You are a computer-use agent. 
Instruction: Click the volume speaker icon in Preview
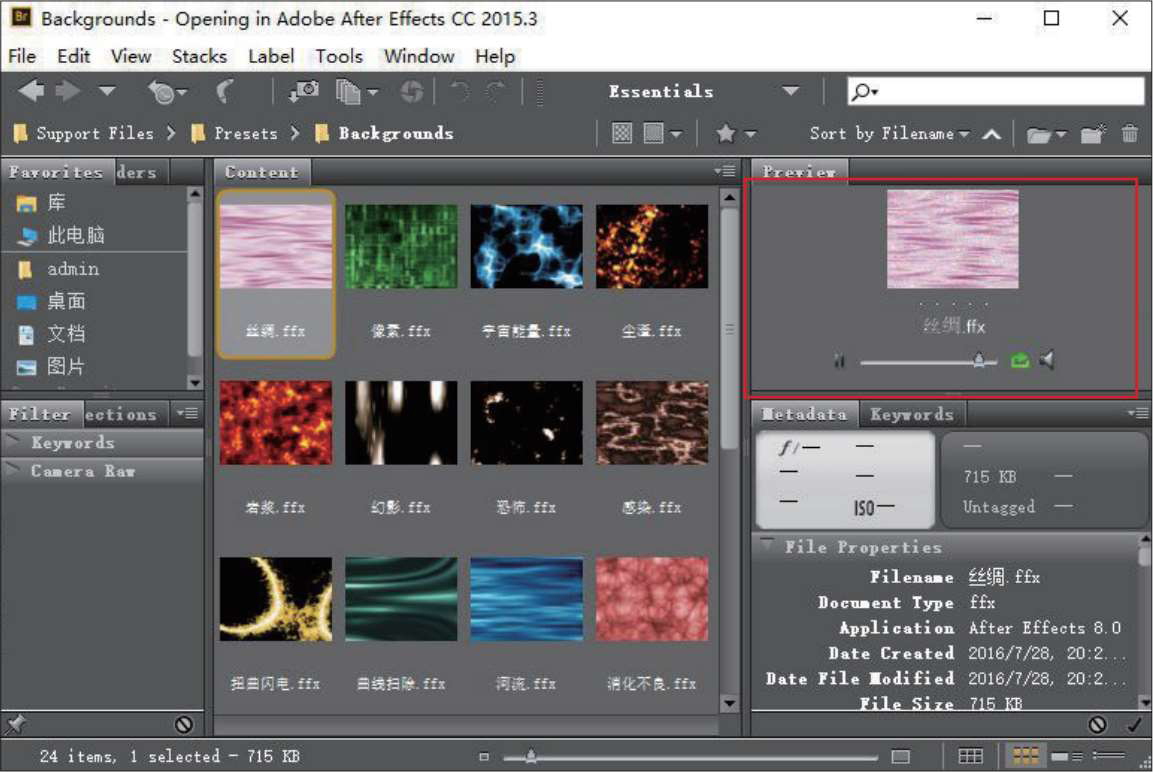[x=1047, y=360]
